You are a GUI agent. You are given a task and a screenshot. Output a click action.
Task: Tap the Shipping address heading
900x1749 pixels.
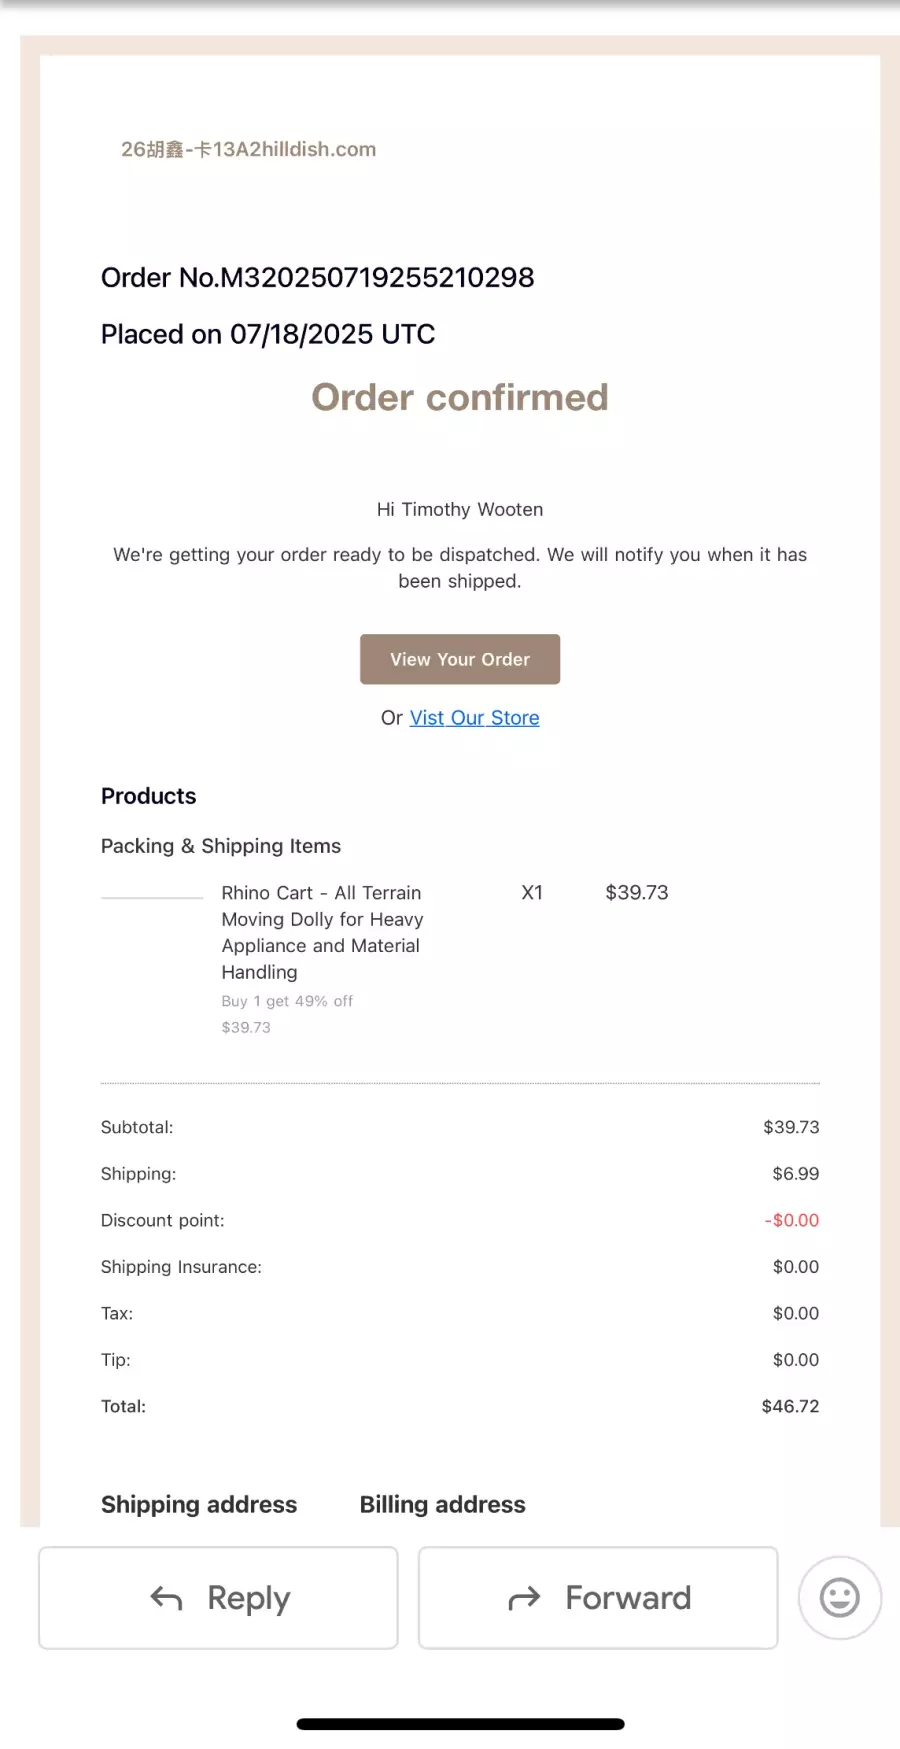point(199,1504)
